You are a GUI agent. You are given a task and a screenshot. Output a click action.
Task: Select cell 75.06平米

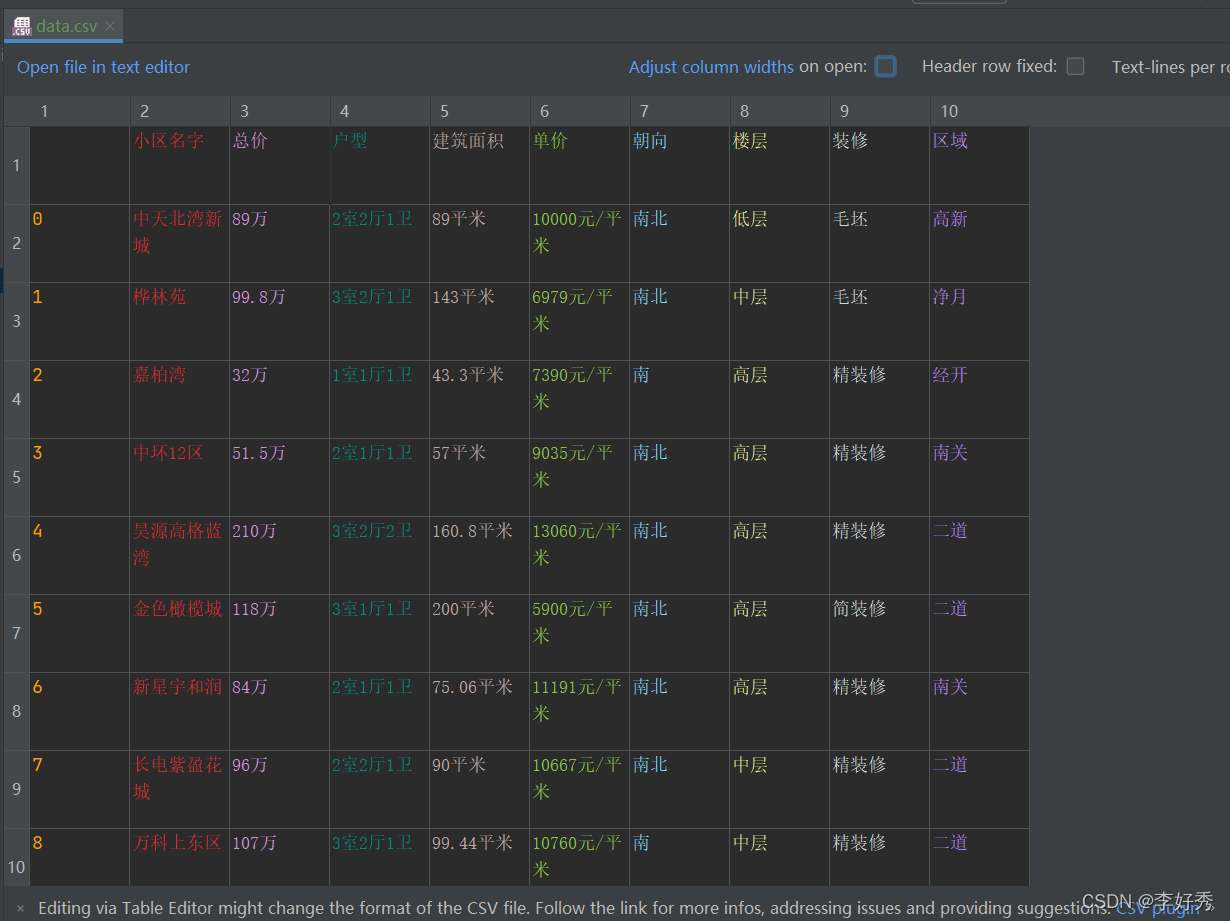[x=480, y=711]
